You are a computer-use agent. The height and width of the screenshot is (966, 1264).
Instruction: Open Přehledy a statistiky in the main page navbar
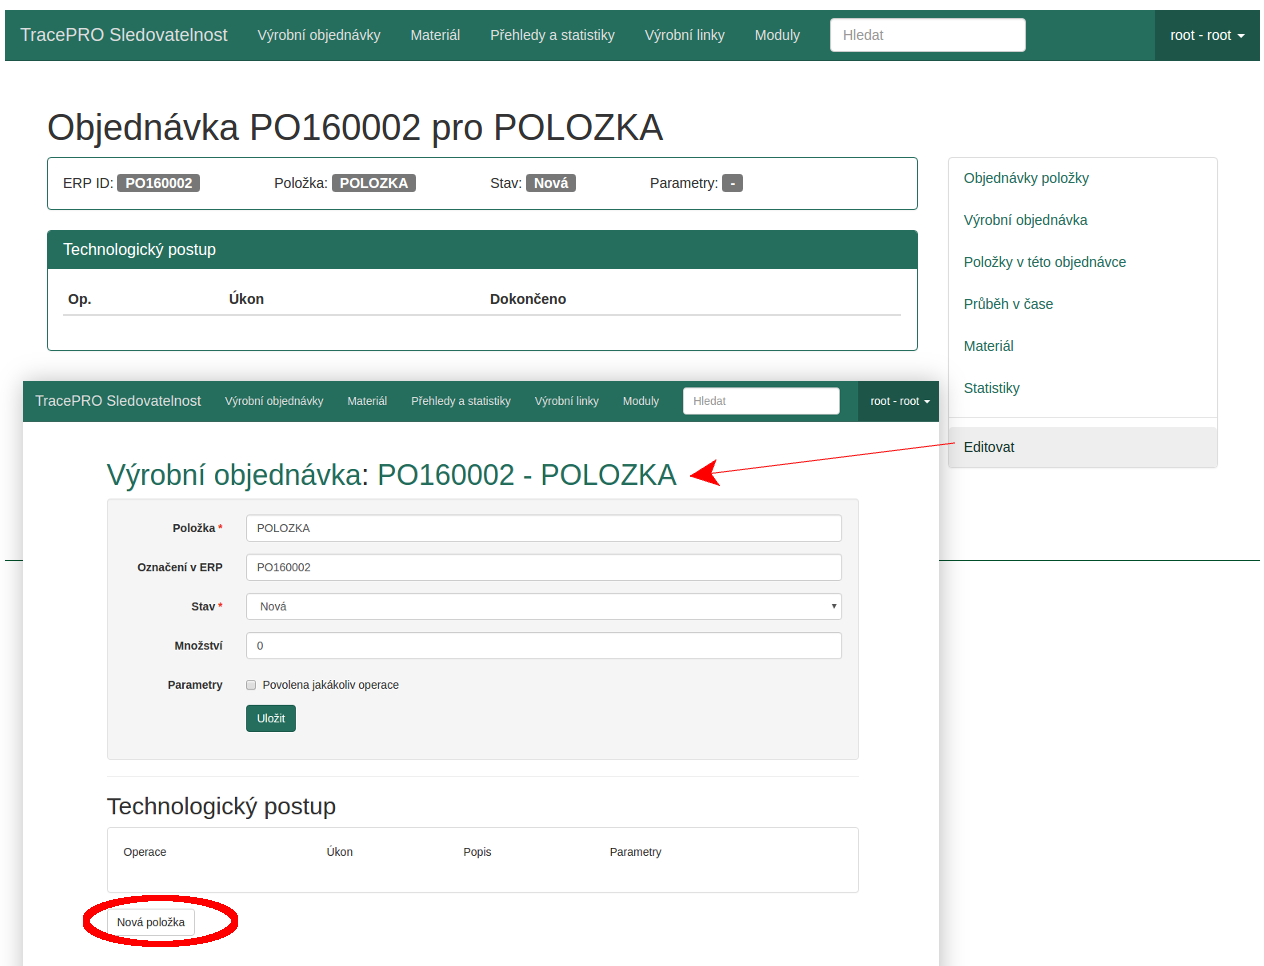(x=552, y=35)
